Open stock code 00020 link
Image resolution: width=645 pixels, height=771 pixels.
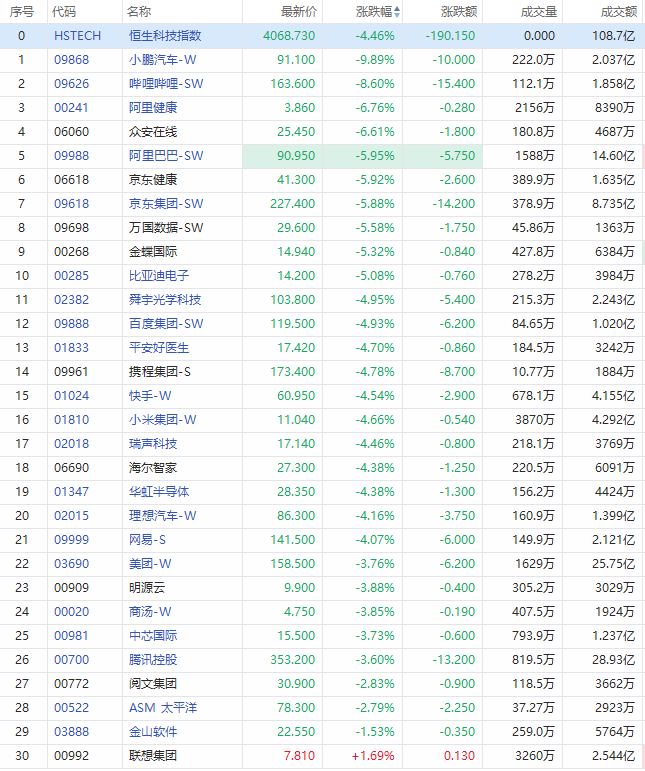pos(72,612)
